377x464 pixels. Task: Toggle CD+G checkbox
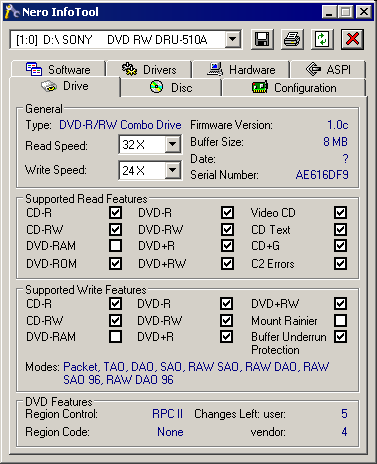click(340, 246)
